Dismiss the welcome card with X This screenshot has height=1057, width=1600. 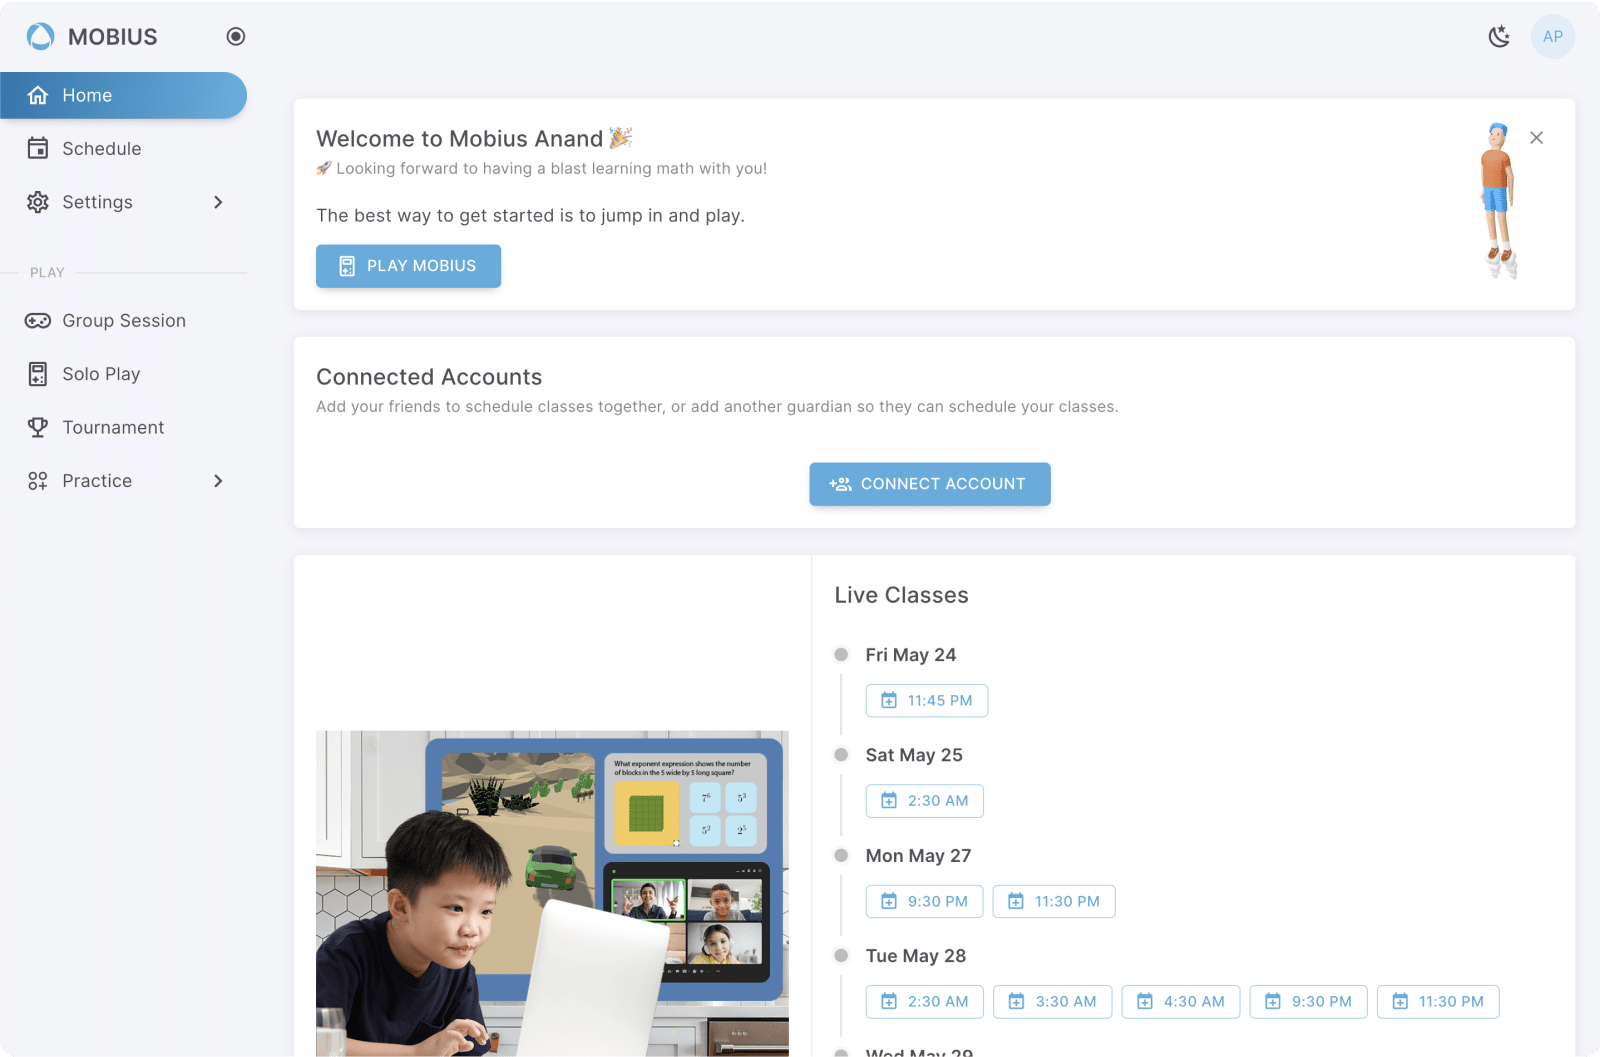[x=1537, y=138]
